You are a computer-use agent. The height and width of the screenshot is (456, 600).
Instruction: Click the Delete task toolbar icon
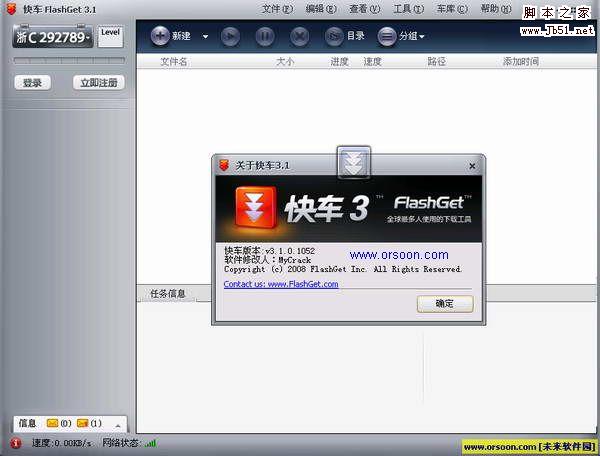coord(299,36)
